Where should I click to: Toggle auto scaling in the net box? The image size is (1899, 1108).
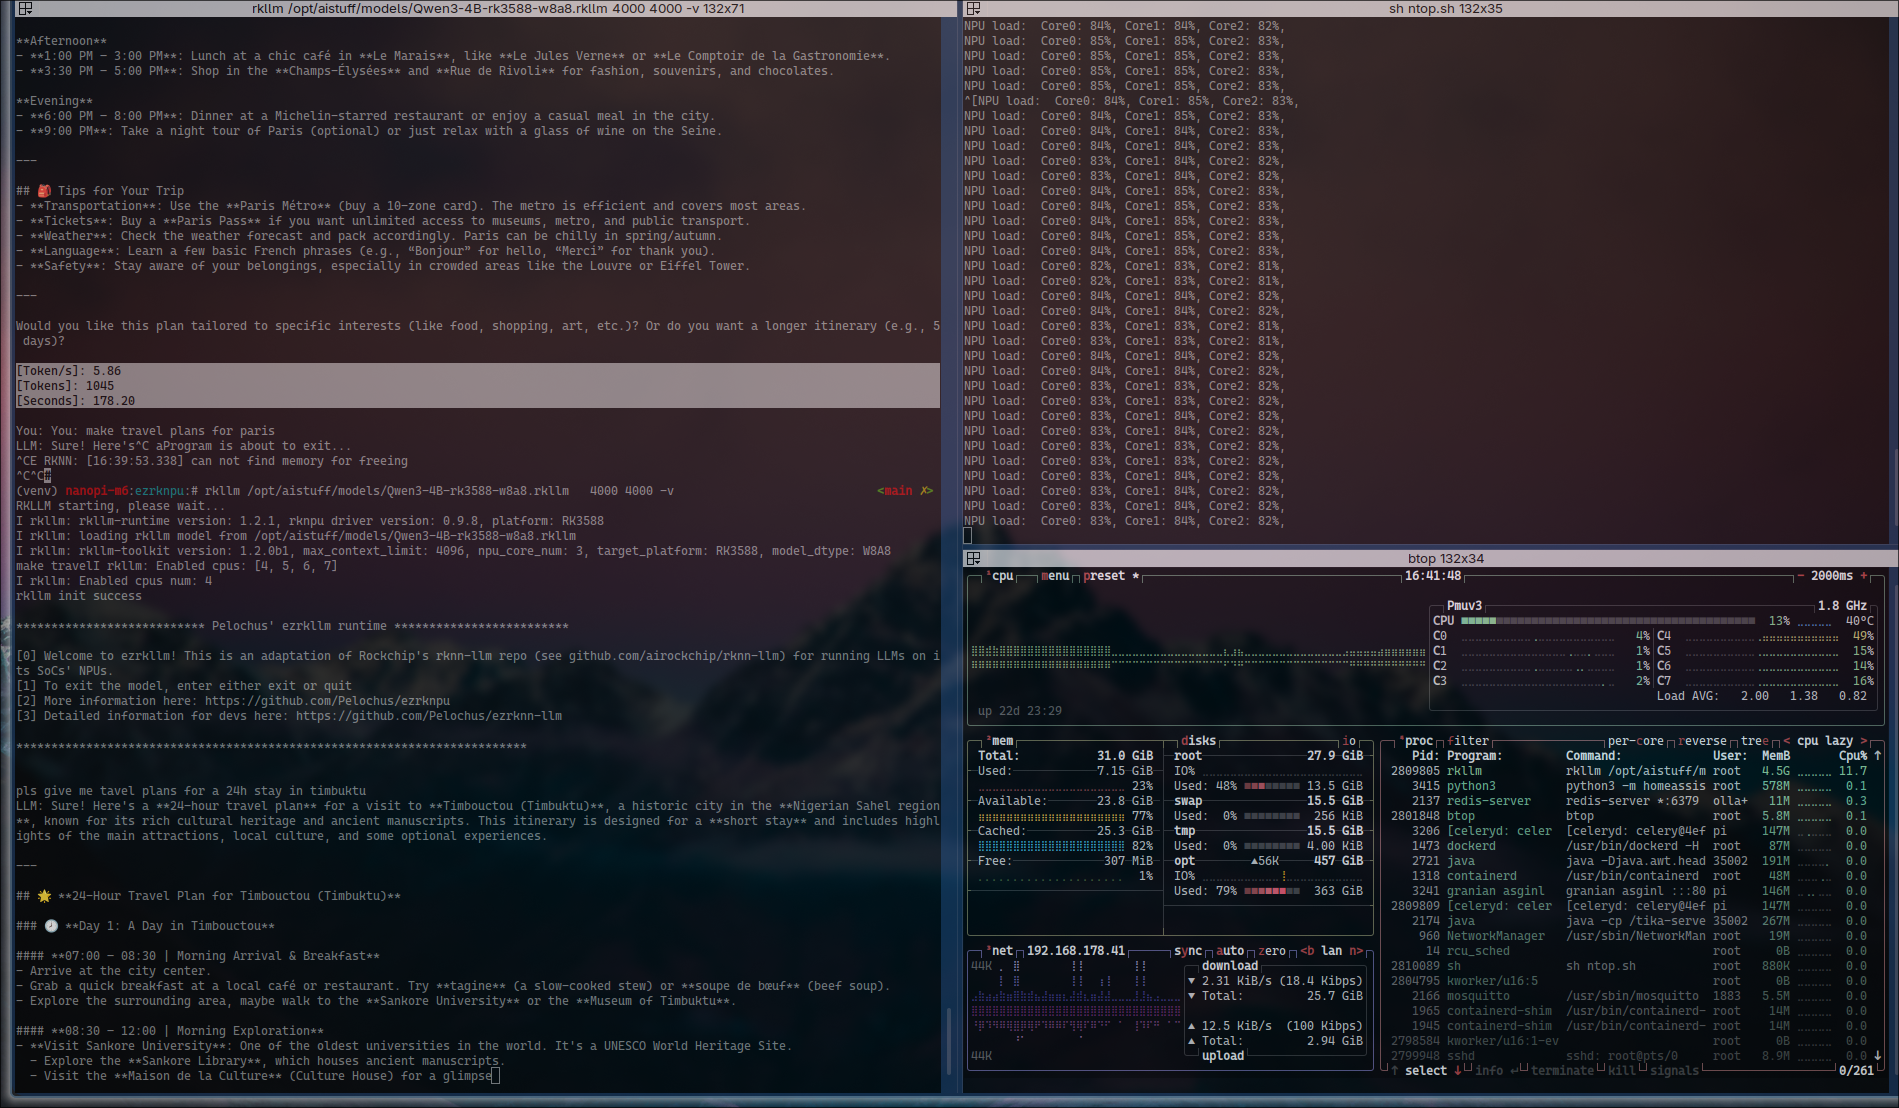1230,951
